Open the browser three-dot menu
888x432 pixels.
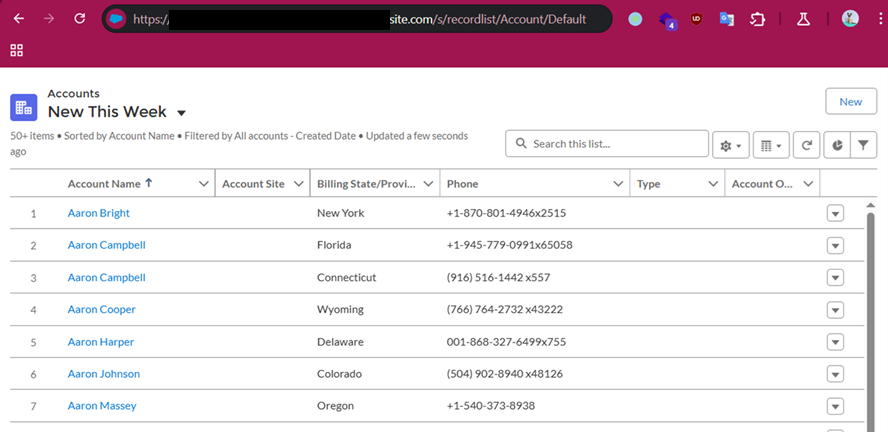tap(880, 19)
